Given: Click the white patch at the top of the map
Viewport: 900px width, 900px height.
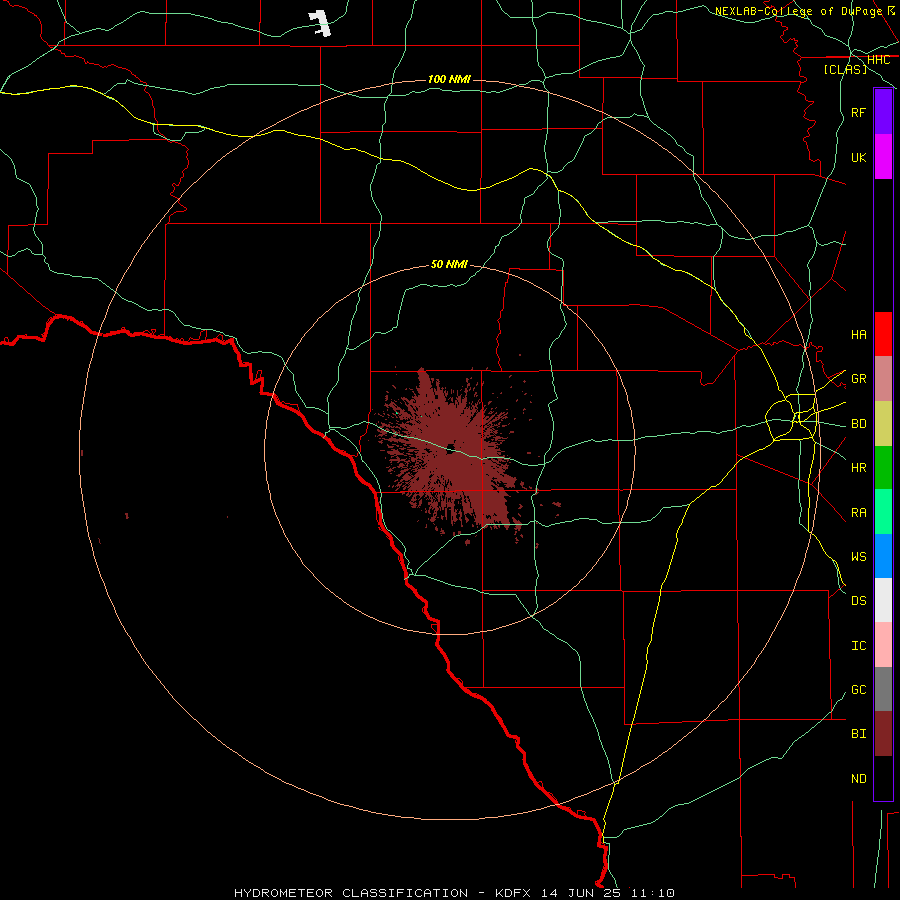Looking at the screenshot, I should [320, 24].
